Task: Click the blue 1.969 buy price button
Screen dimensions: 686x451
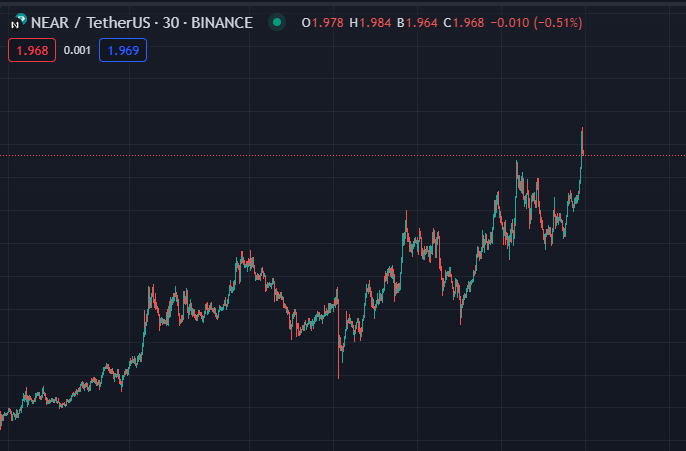Action: [x=123, y=50]
